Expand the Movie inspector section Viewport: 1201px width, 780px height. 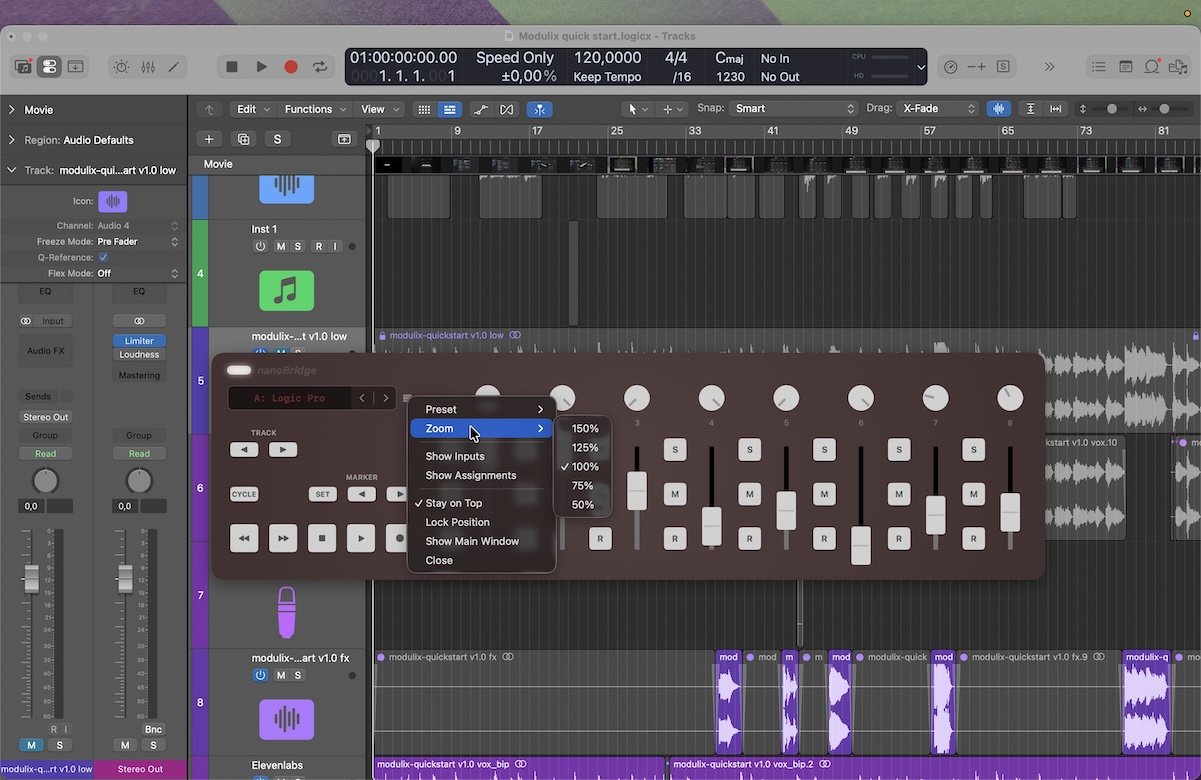11,110
